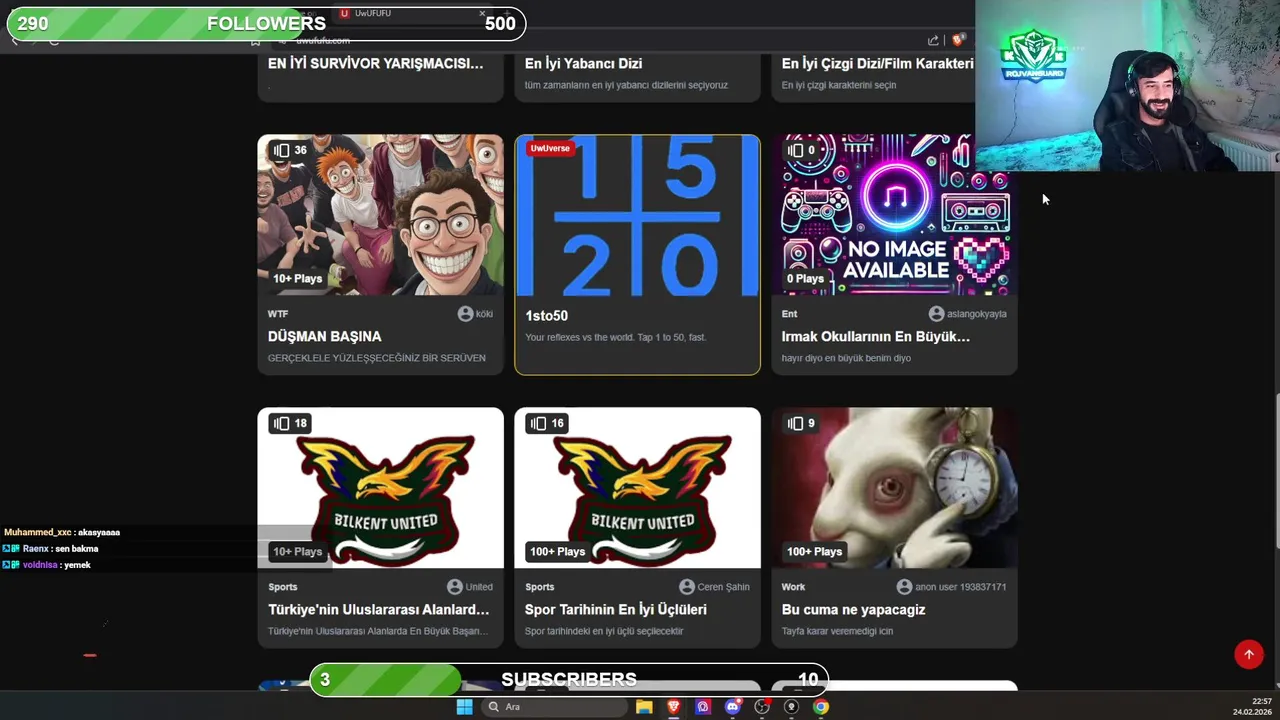Click 'hayır diyo en büyük benim diyo' description
Screen dimensions: 1280x720
click(x=846, y=358)
